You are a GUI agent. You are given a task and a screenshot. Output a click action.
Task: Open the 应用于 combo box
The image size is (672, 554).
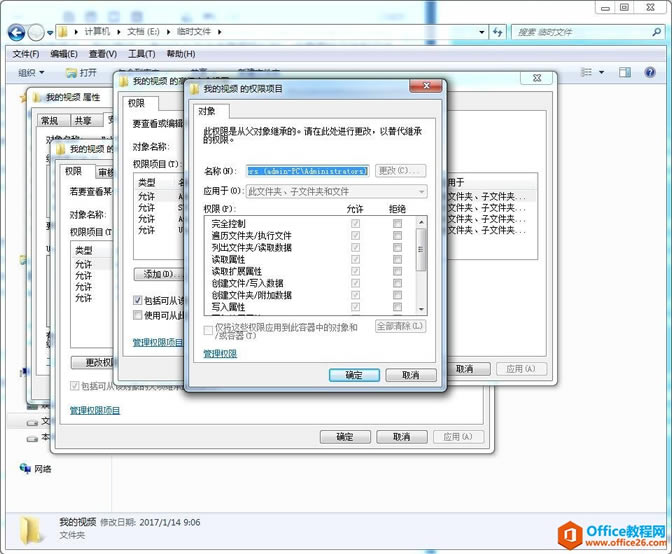tap(337, 192)
